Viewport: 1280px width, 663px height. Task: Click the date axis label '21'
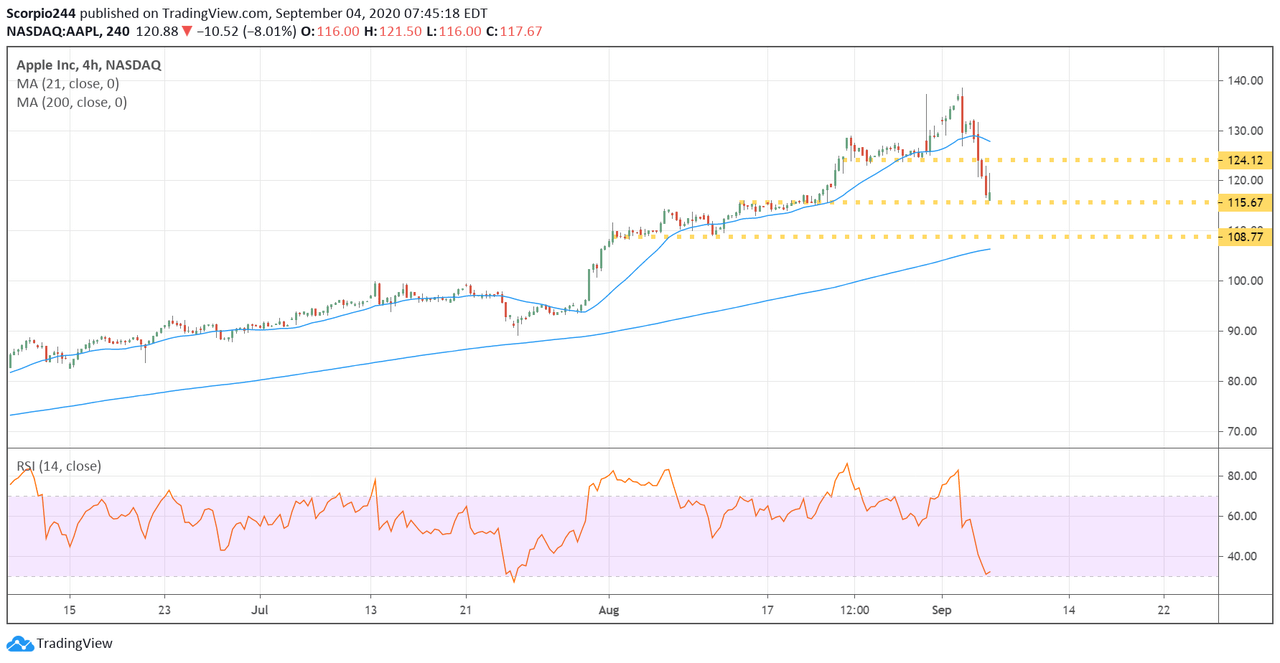point(466,608)
